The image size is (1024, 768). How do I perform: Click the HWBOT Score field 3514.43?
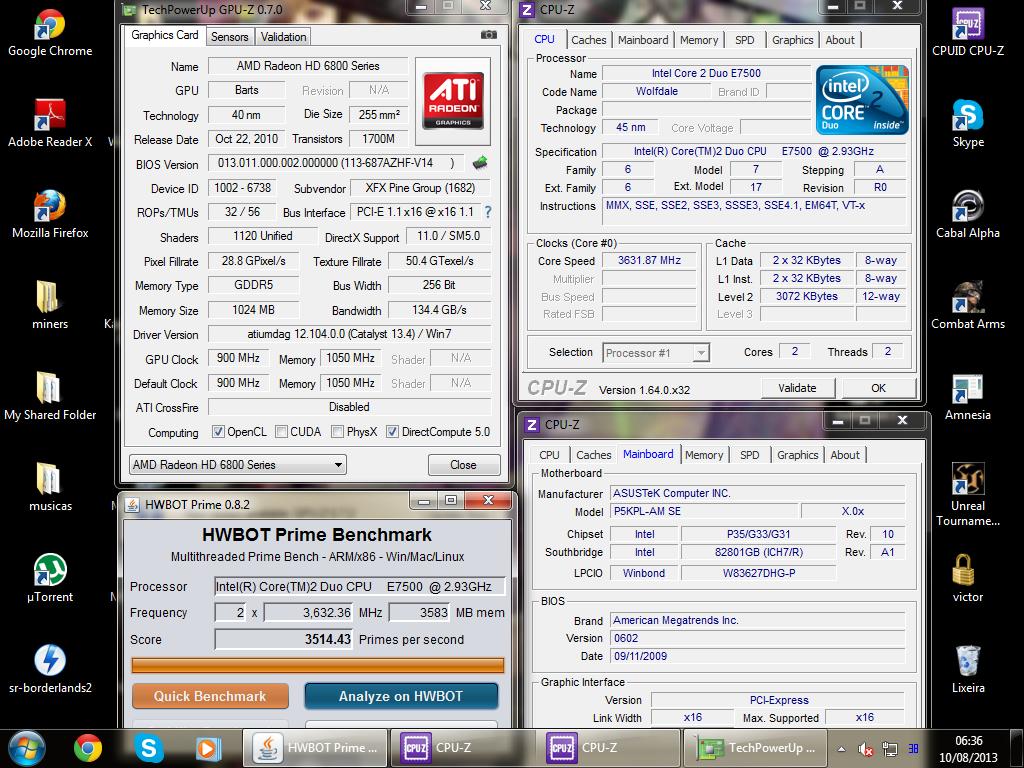pyautogui.click(x=284, y=639)
